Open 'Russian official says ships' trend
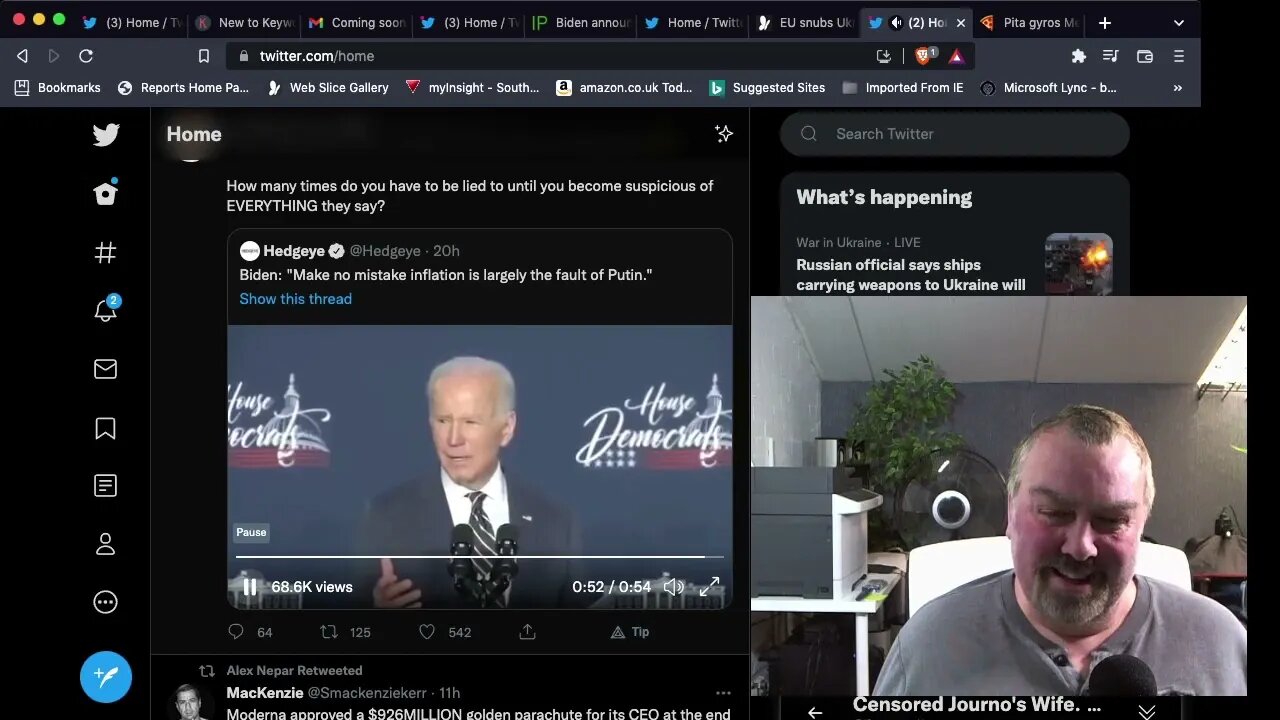 [x=910, y=275]
